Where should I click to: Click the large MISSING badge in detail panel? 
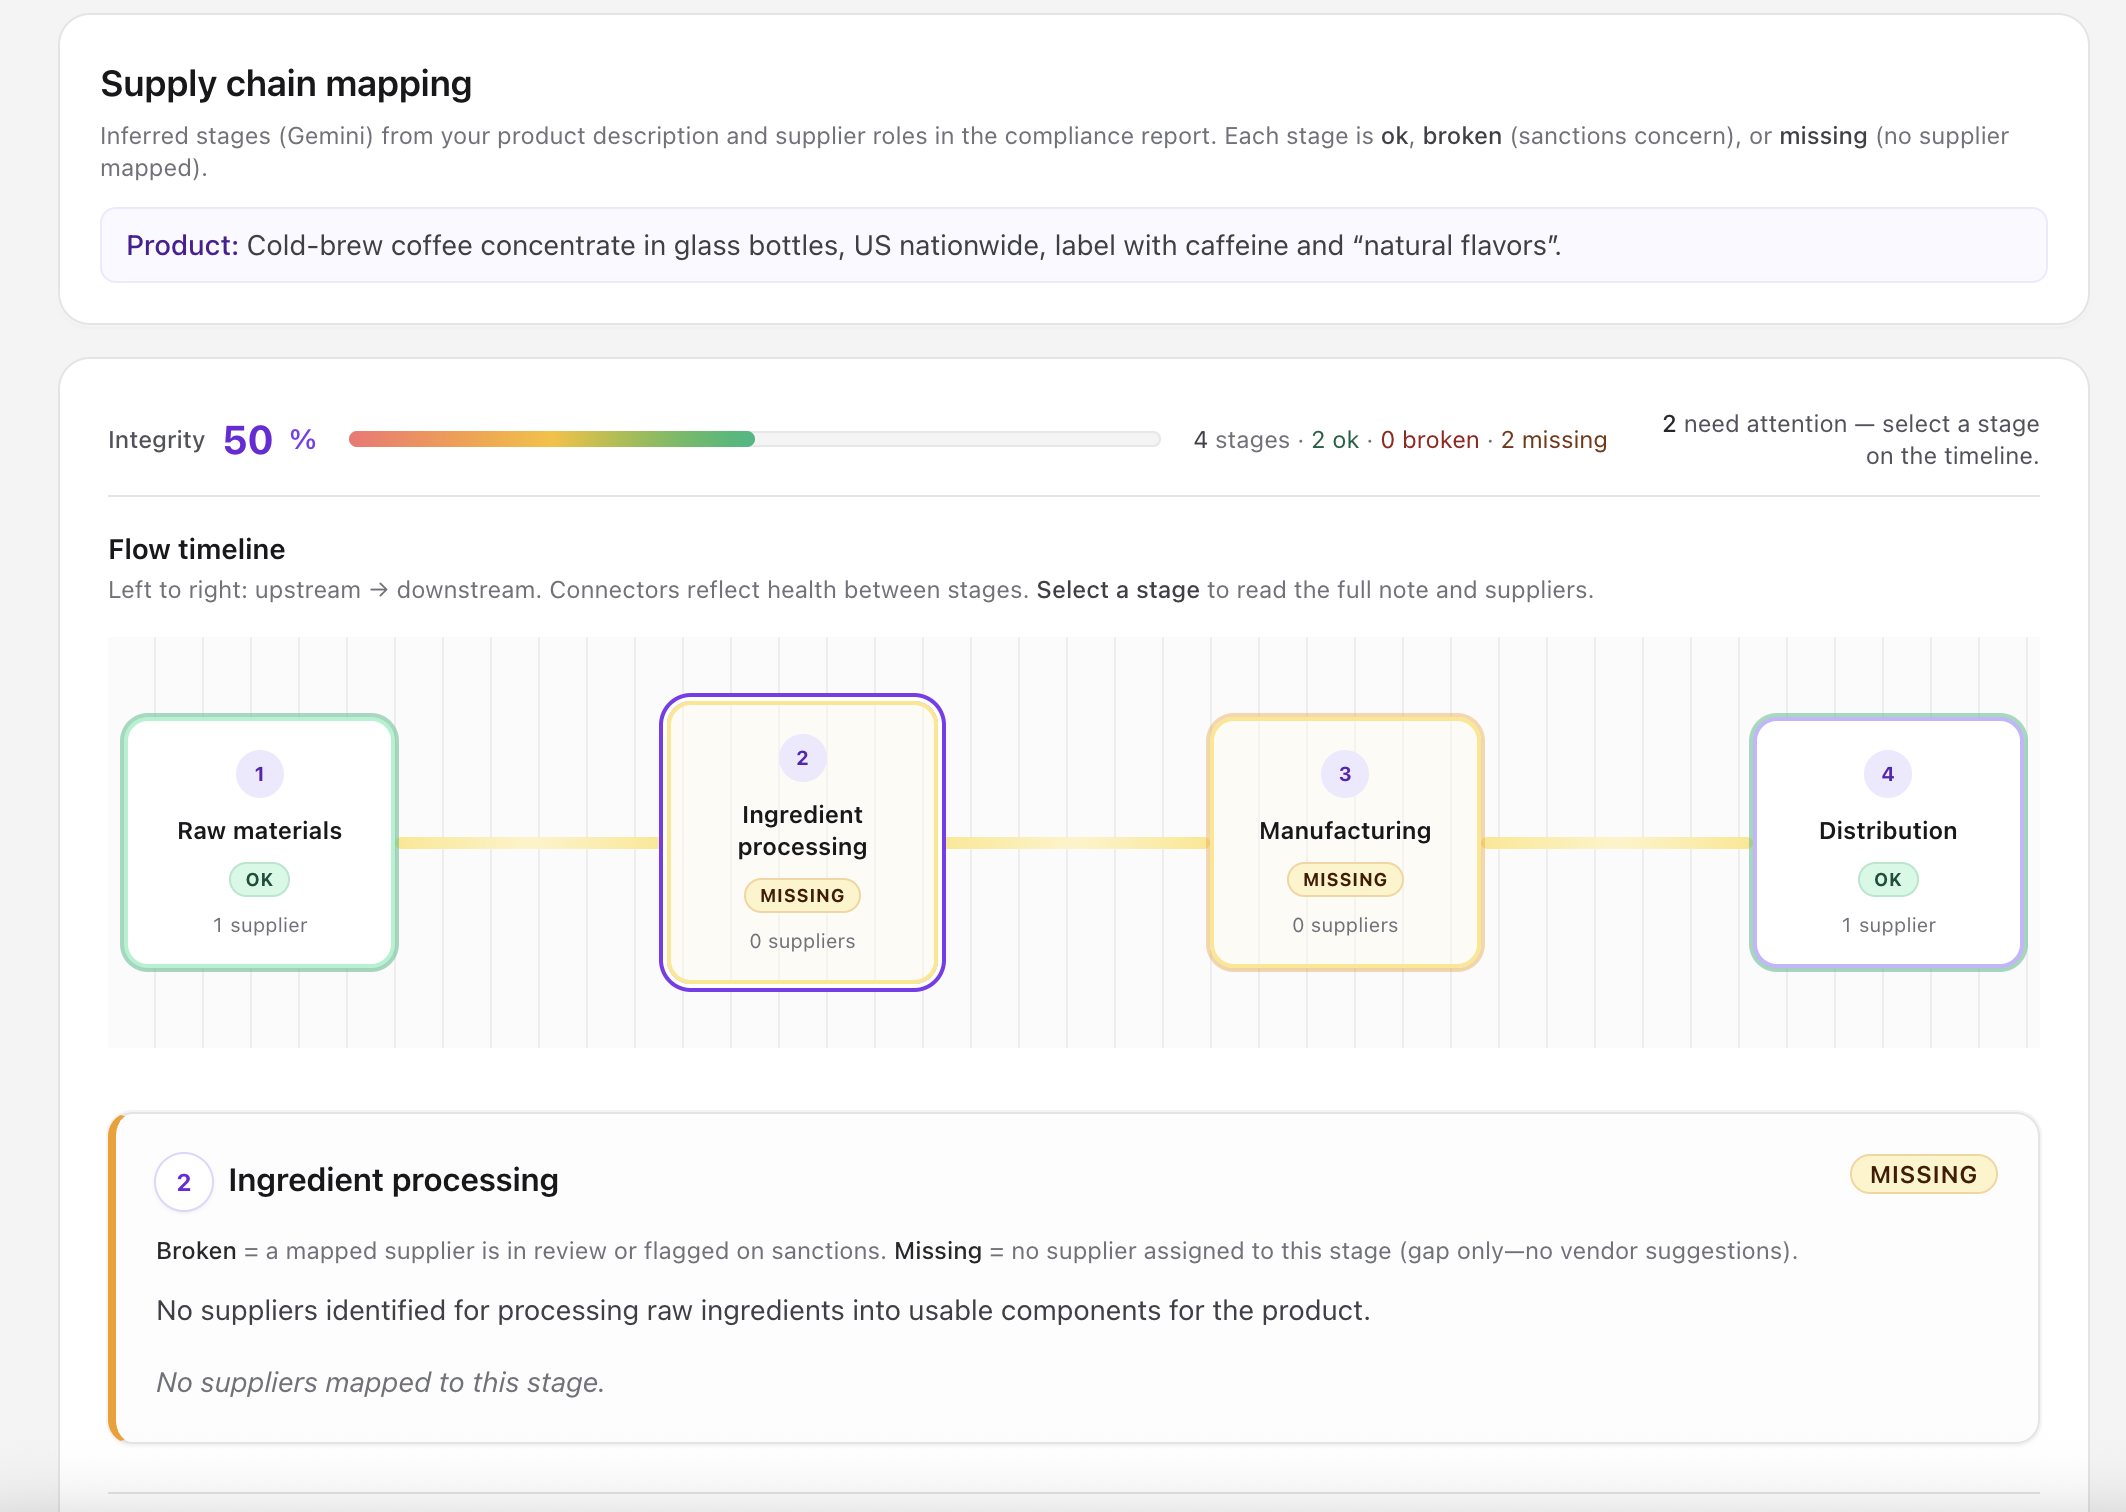1923,1175
